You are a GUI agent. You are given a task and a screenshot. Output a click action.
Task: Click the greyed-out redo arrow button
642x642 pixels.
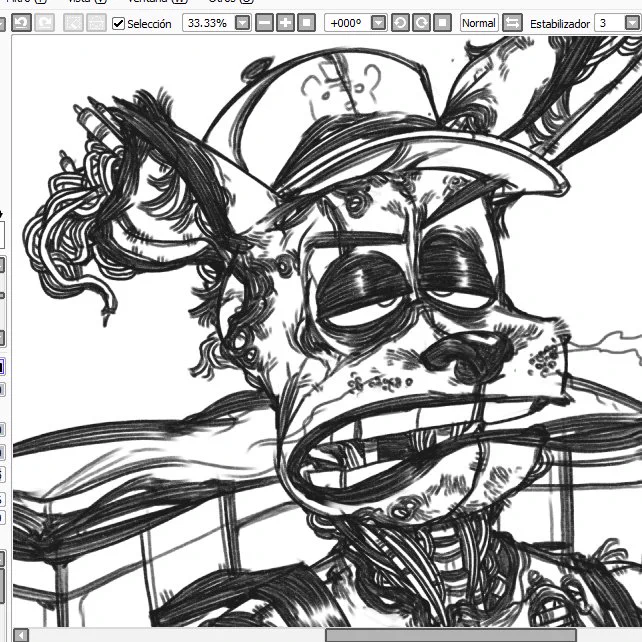tap(44, 23)
